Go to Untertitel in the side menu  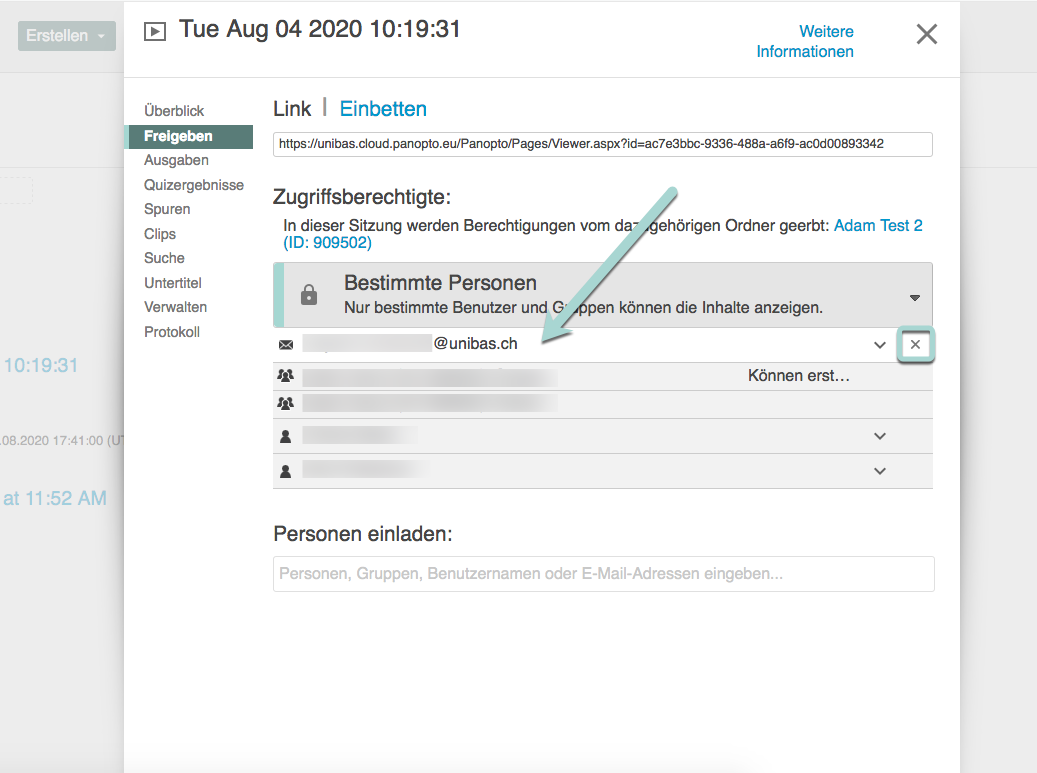172,283
